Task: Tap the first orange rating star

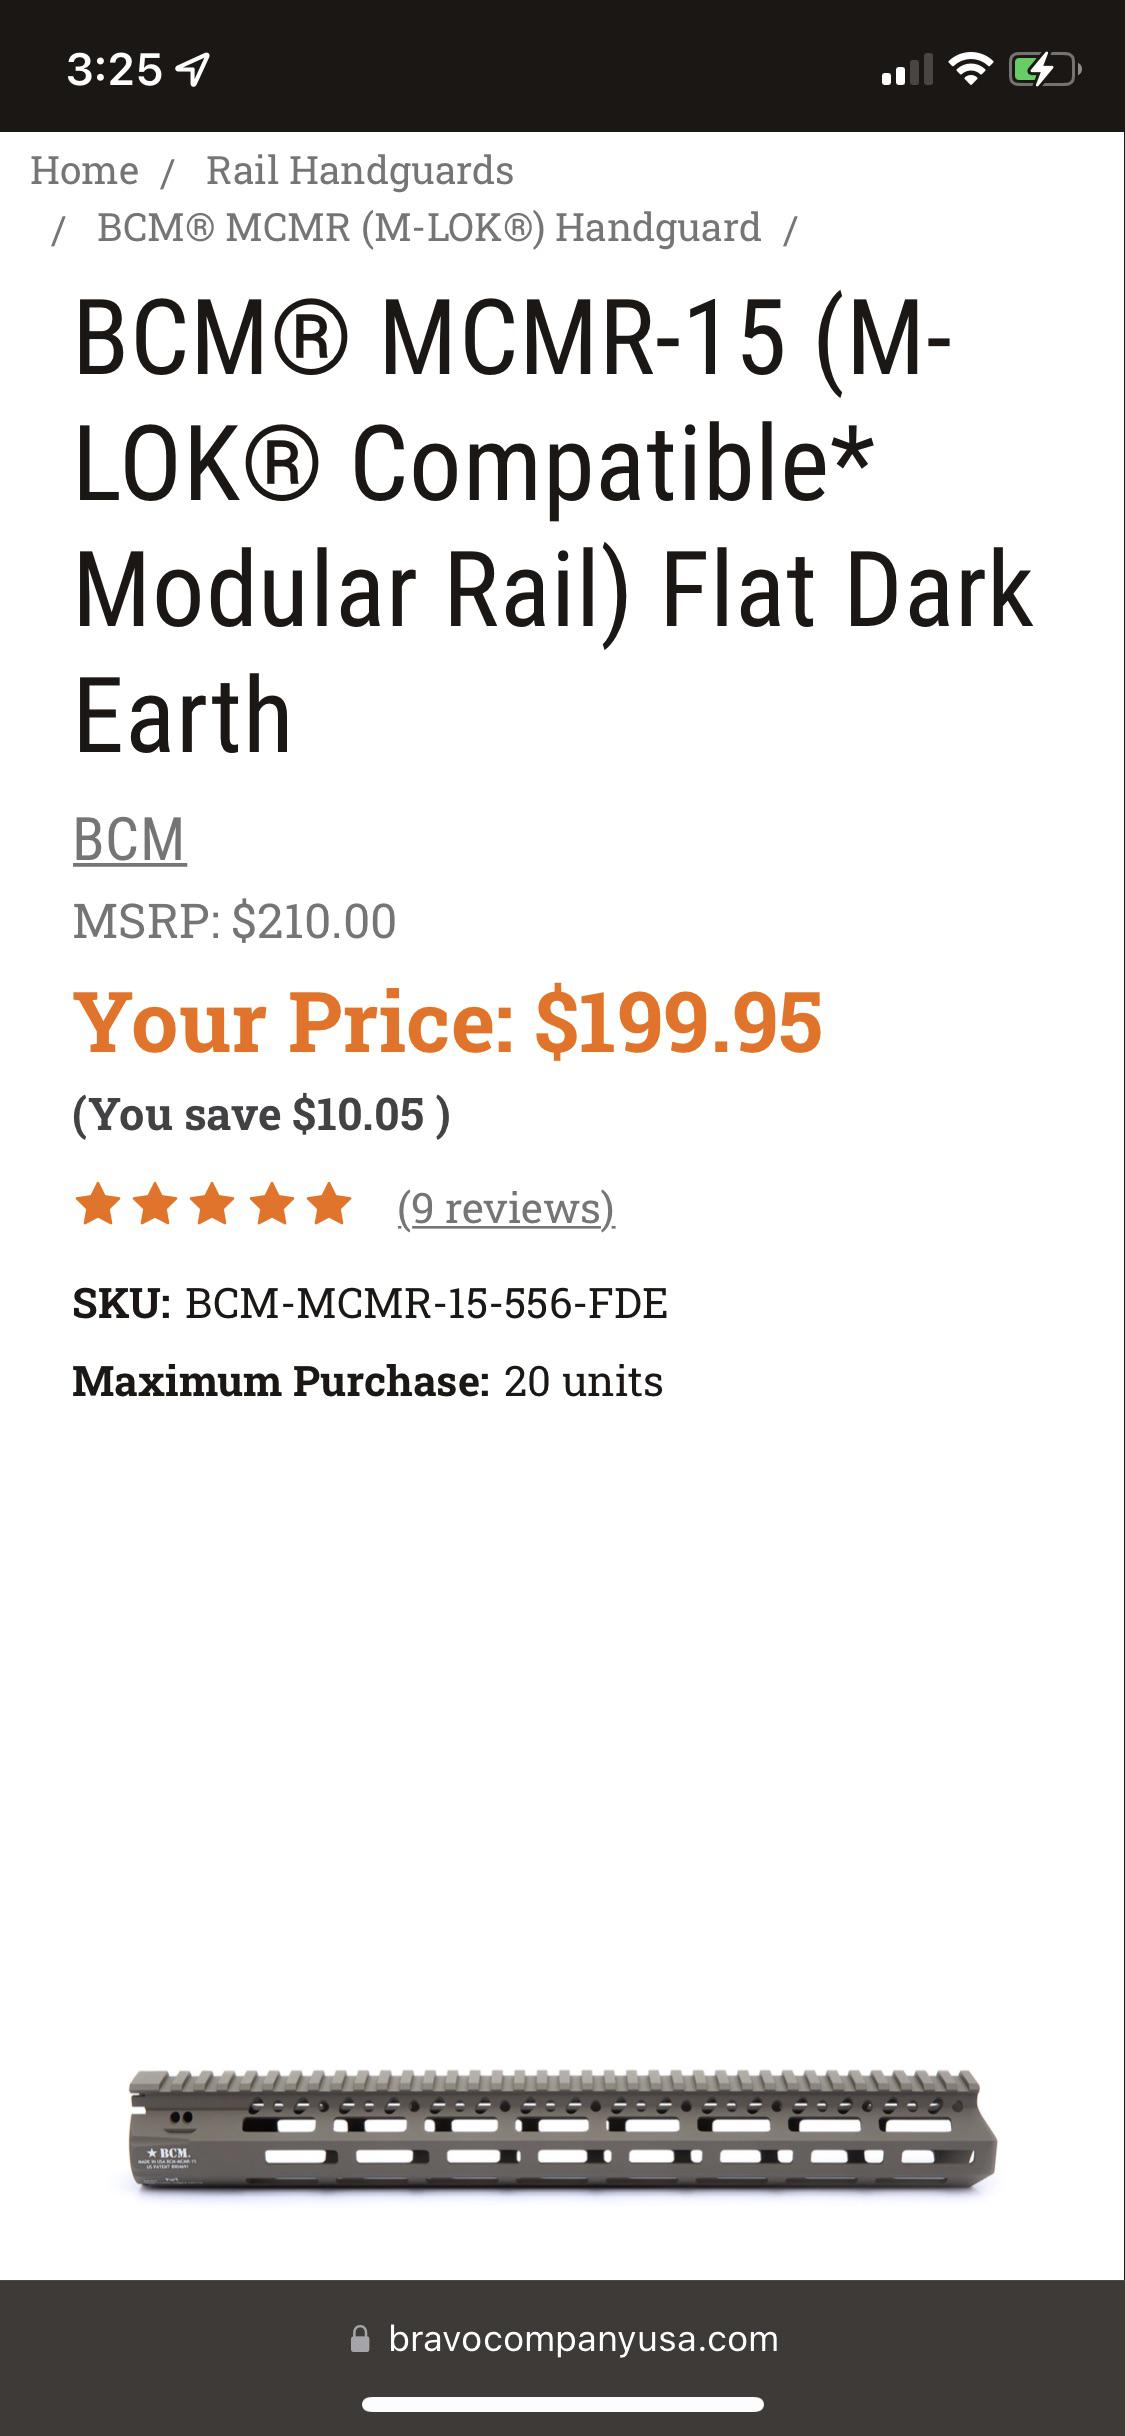Action: [x=98, y=1204]
